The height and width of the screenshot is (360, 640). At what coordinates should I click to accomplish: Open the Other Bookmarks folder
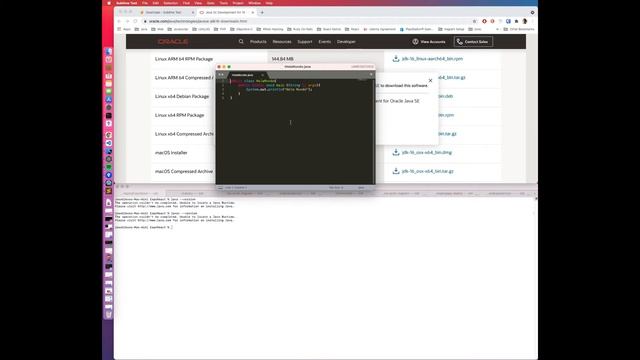tap(519, 29)
